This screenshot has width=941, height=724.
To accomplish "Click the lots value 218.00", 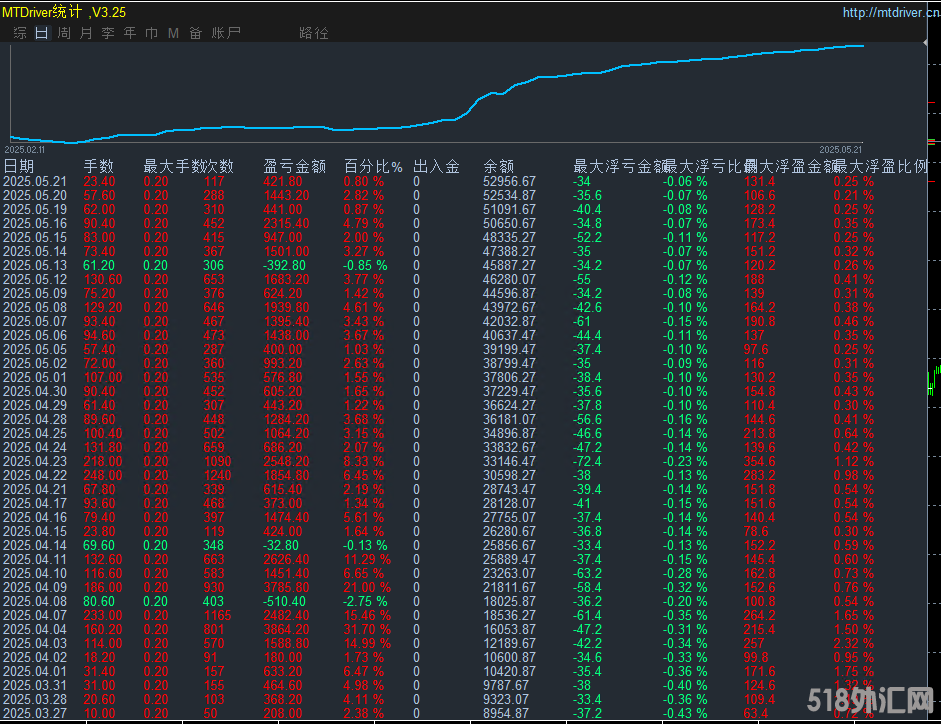I will [103, 462].
